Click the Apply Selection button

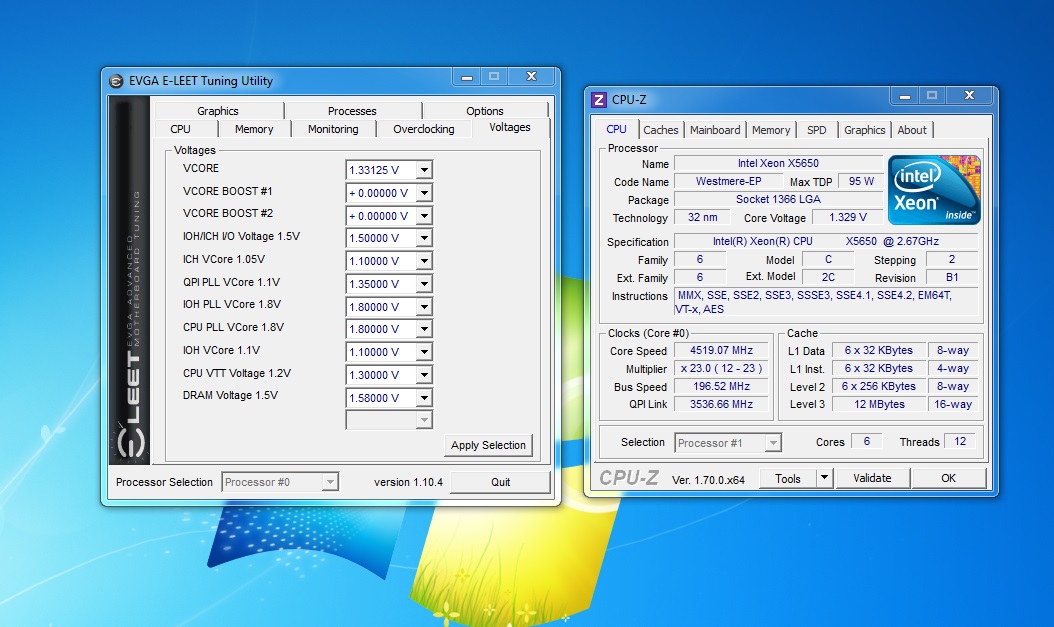(x=488, y=445)
